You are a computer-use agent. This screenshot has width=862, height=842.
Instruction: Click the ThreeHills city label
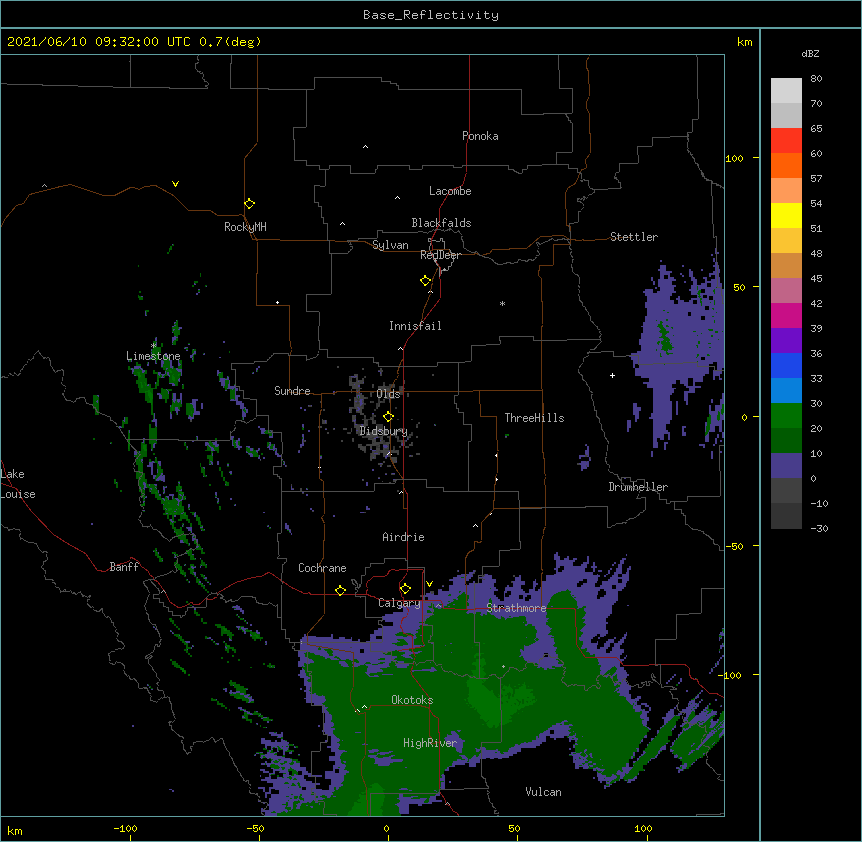(x=534, y=418)
